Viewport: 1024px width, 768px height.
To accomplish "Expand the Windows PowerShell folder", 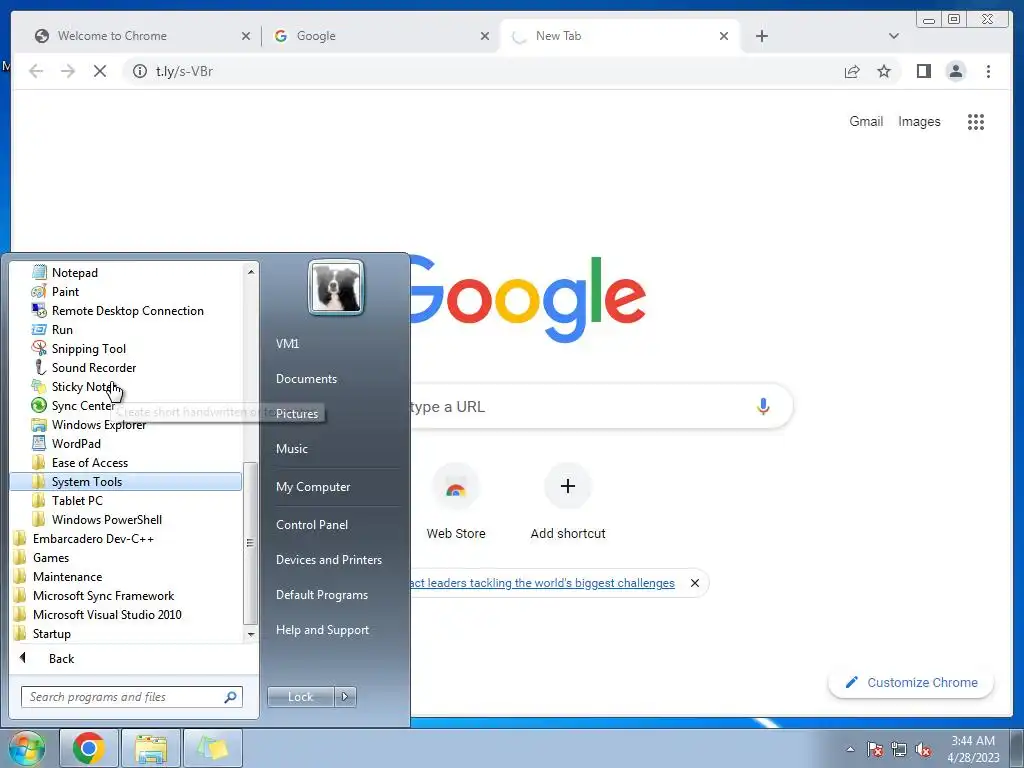I will (106, 519).
